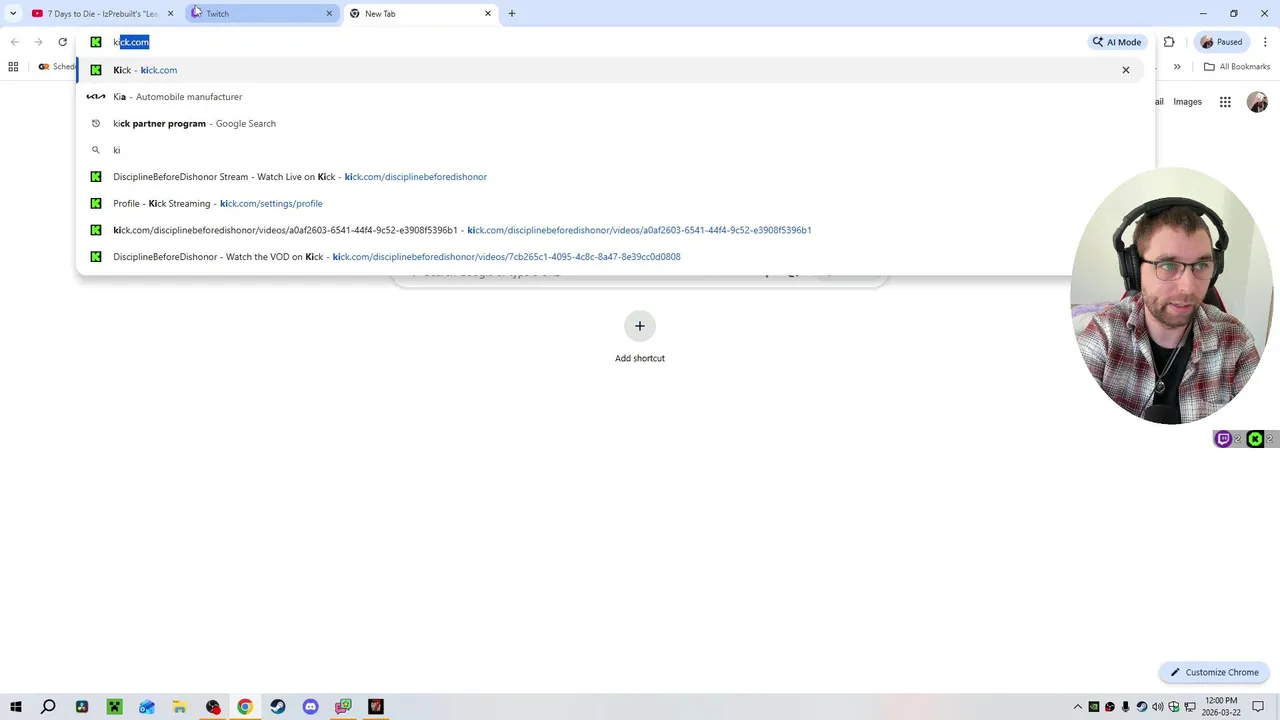Click the AI Mode button in the omnibox
Screen dimensions: 1280x720
pos(1117,42)
